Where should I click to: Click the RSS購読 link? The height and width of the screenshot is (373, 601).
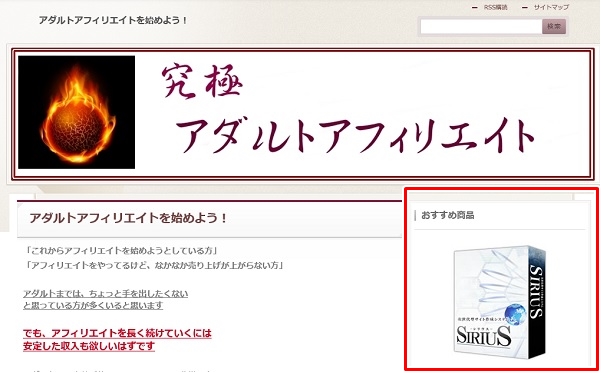click(495, 7)
